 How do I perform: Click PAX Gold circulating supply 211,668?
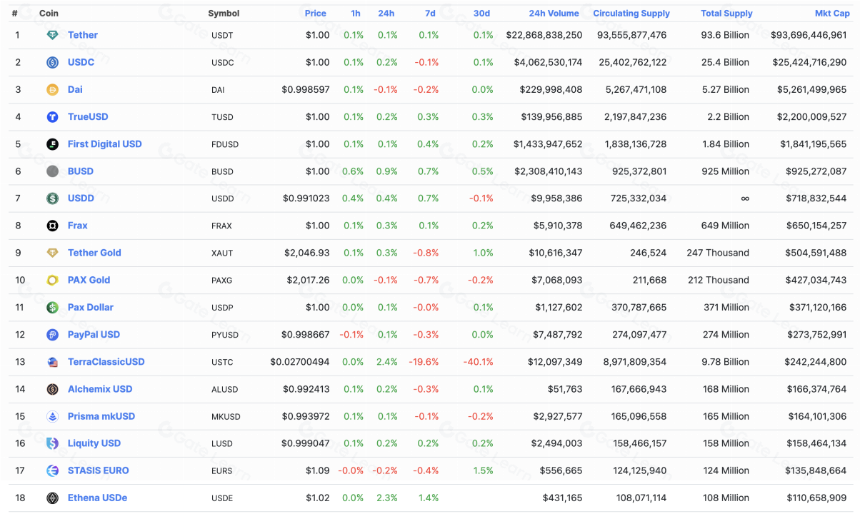click(649, 280)
